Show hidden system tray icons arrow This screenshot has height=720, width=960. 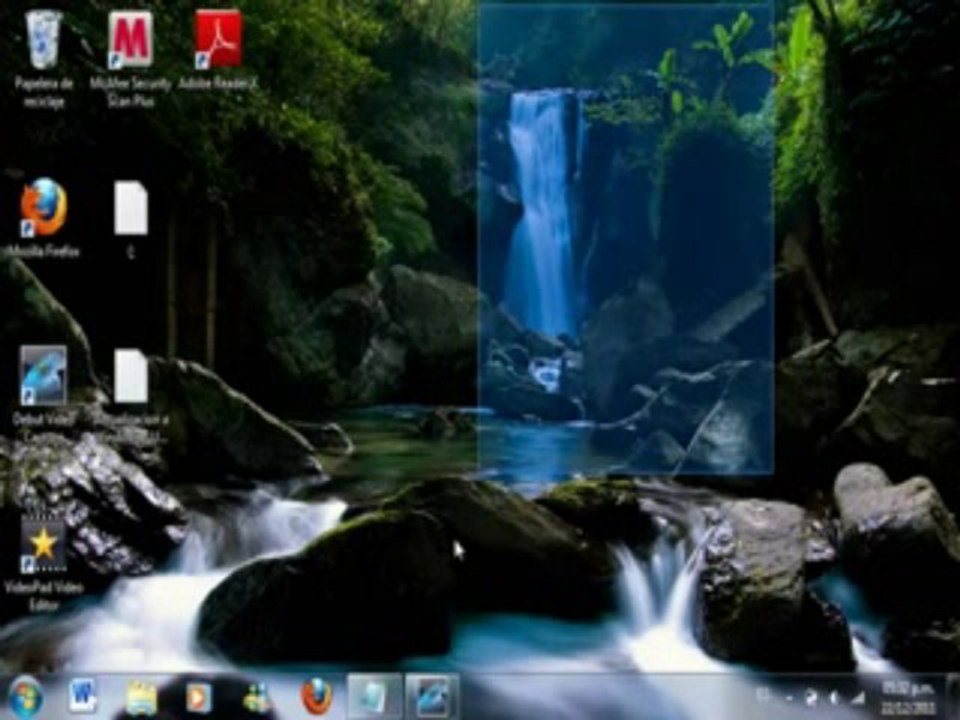coord(789,697)
